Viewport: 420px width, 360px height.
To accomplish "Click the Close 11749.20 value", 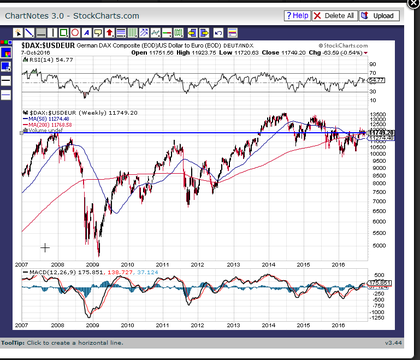I will tap(283, 53).
